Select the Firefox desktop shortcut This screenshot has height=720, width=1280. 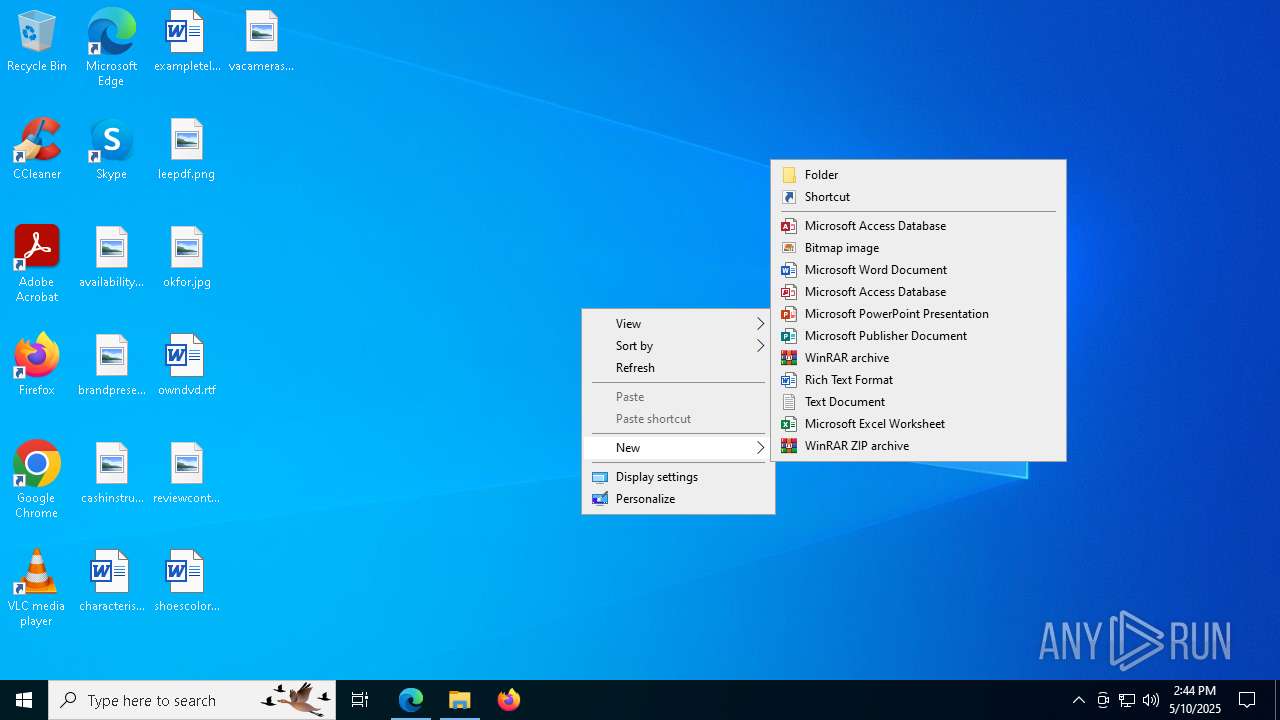click(x=37, y=366)
